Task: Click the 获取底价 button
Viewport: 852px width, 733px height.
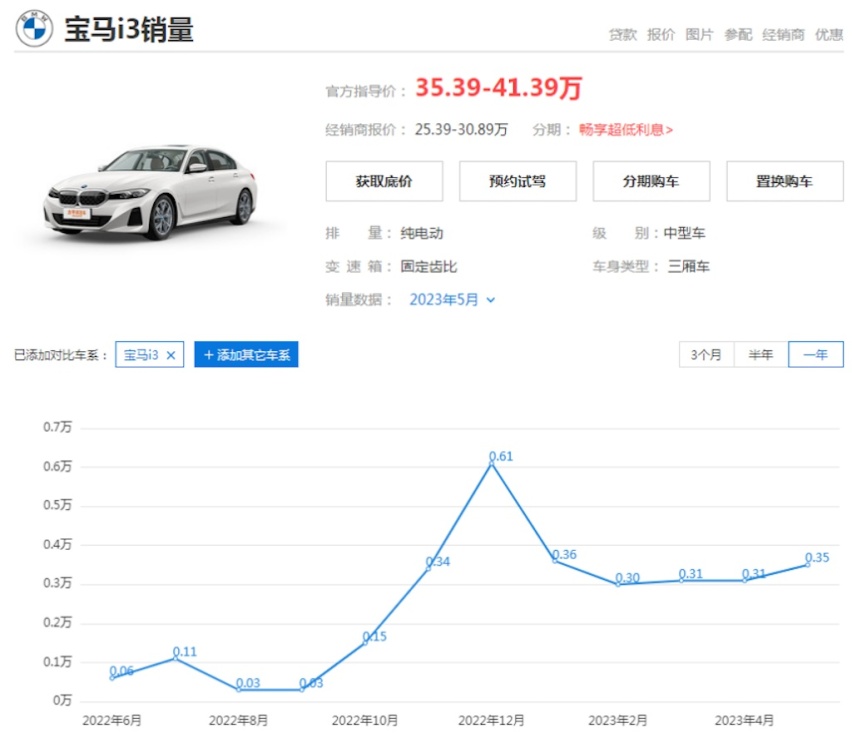Action: click(x=384, y=181)
